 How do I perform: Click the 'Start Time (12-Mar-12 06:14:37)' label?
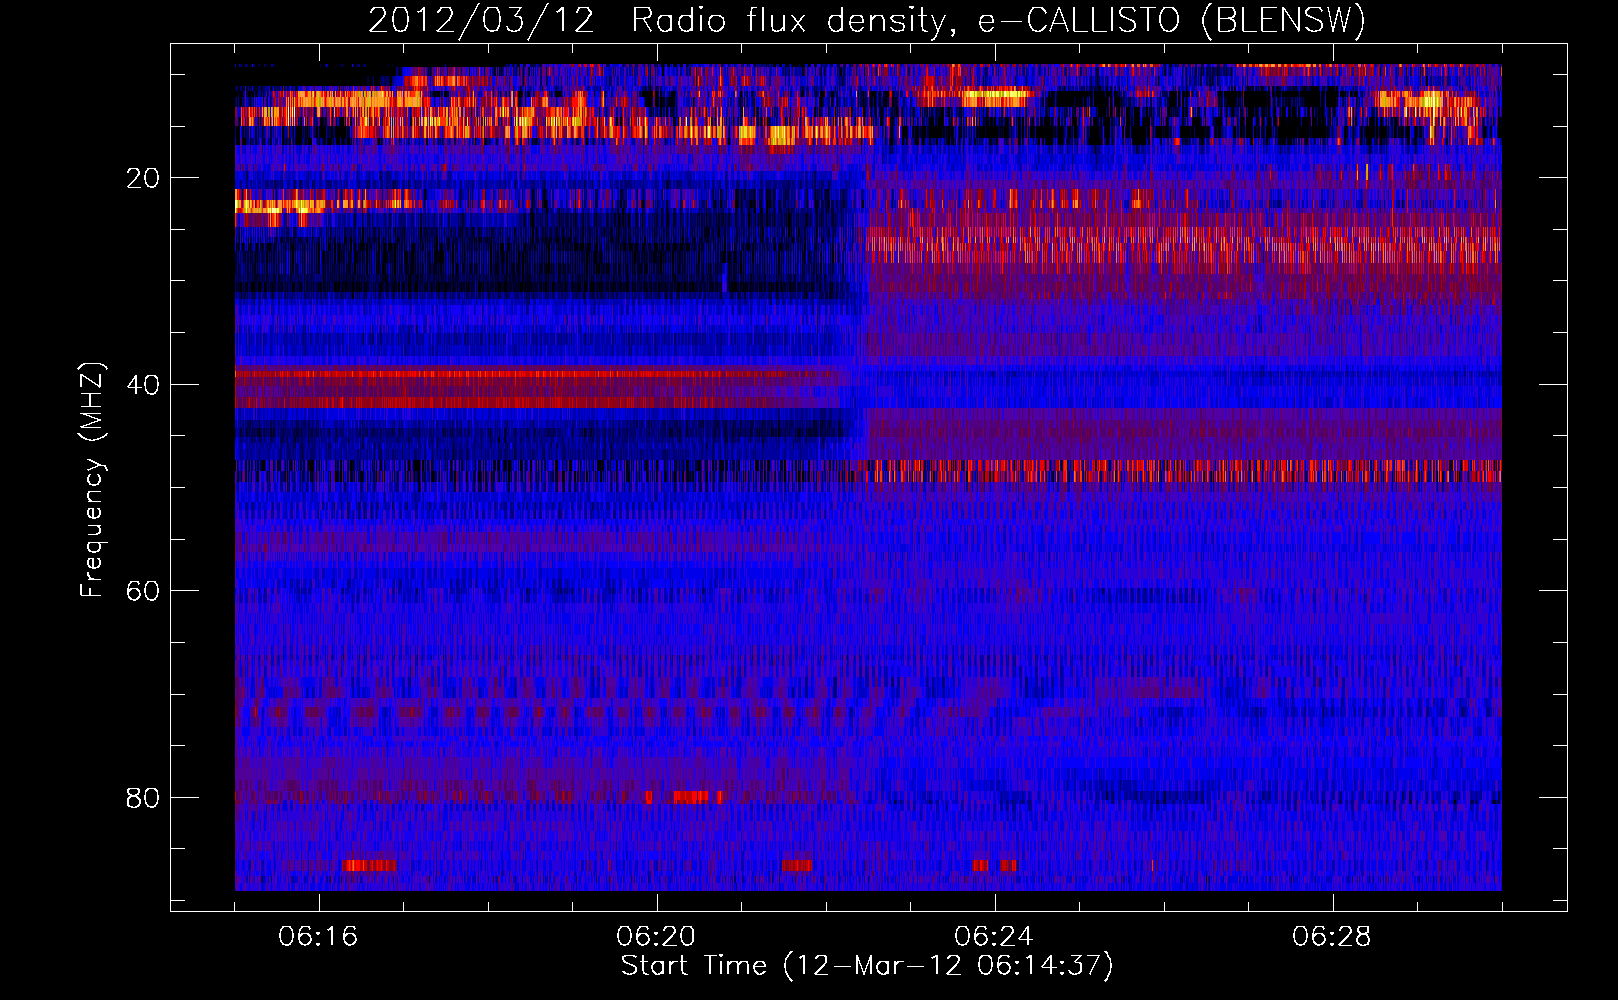(x=867, y=966)
